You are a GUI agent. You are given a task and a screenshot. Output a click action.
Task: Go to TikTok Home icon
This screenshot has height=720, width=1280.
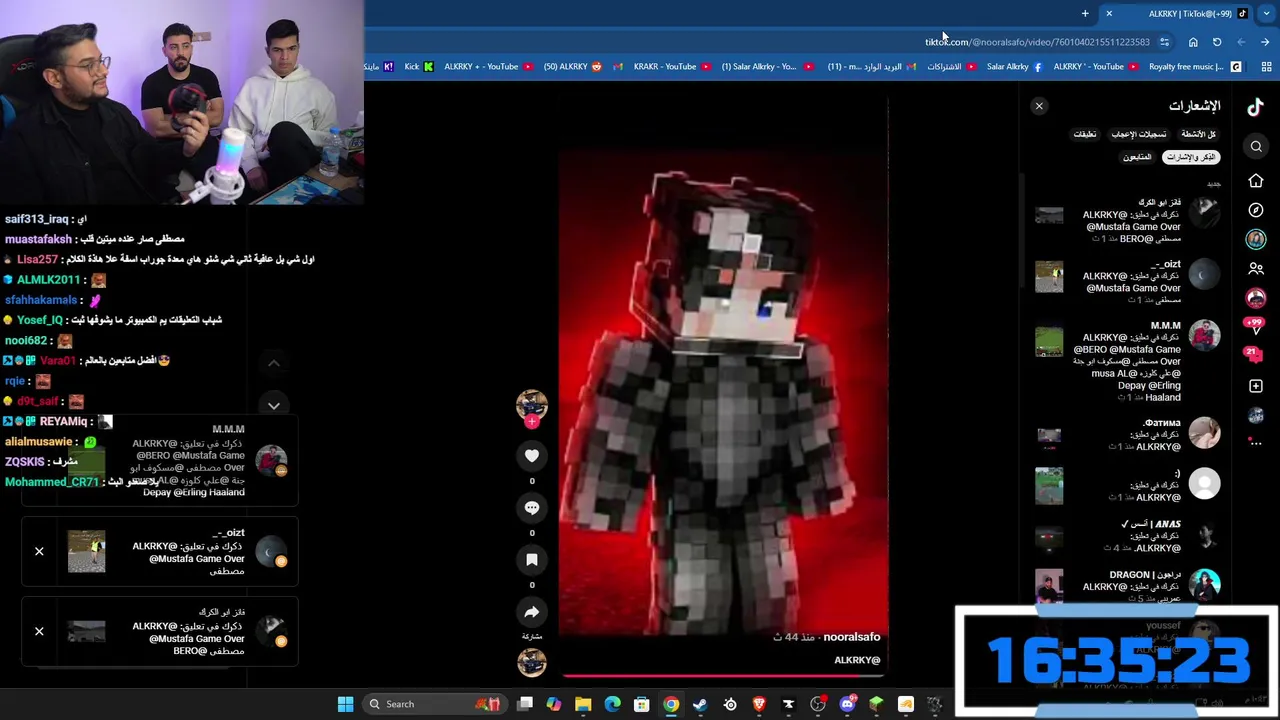(x=1256, y=181)
